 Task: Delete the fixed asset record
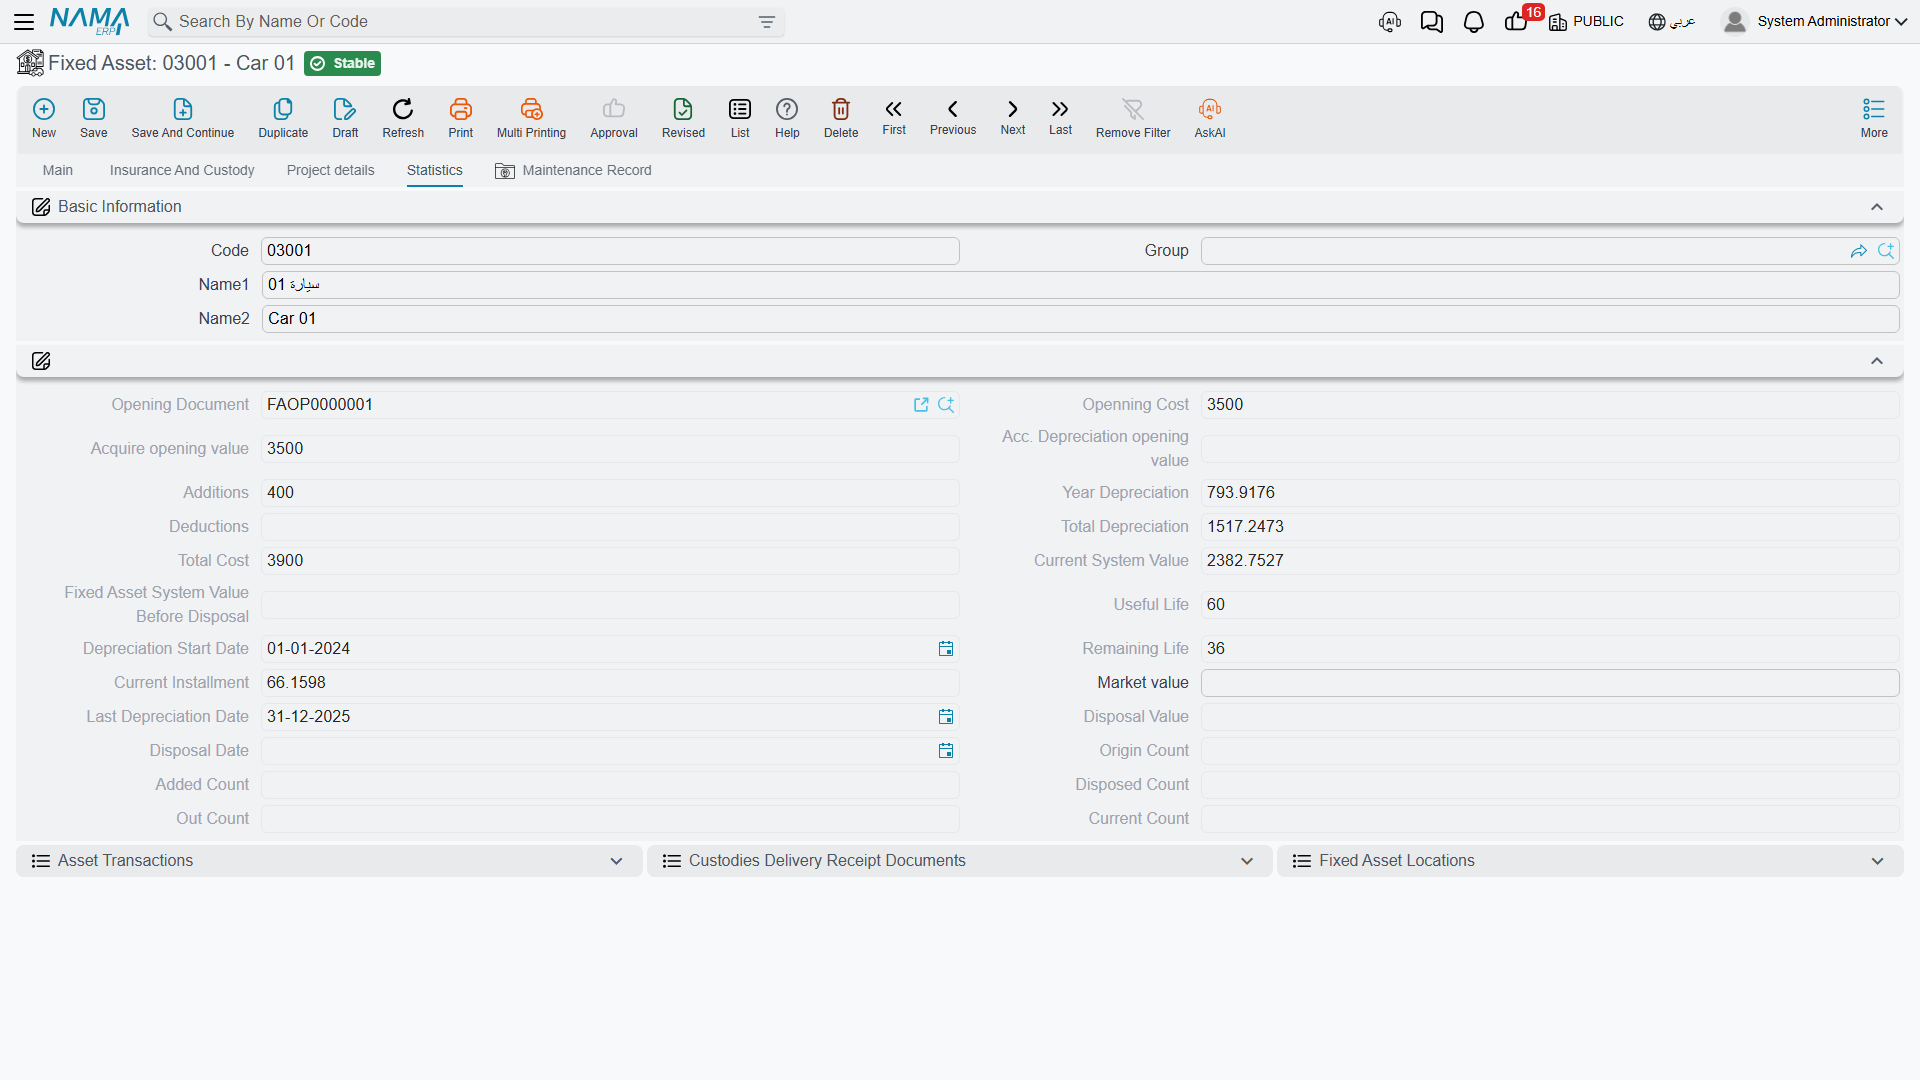841,118
